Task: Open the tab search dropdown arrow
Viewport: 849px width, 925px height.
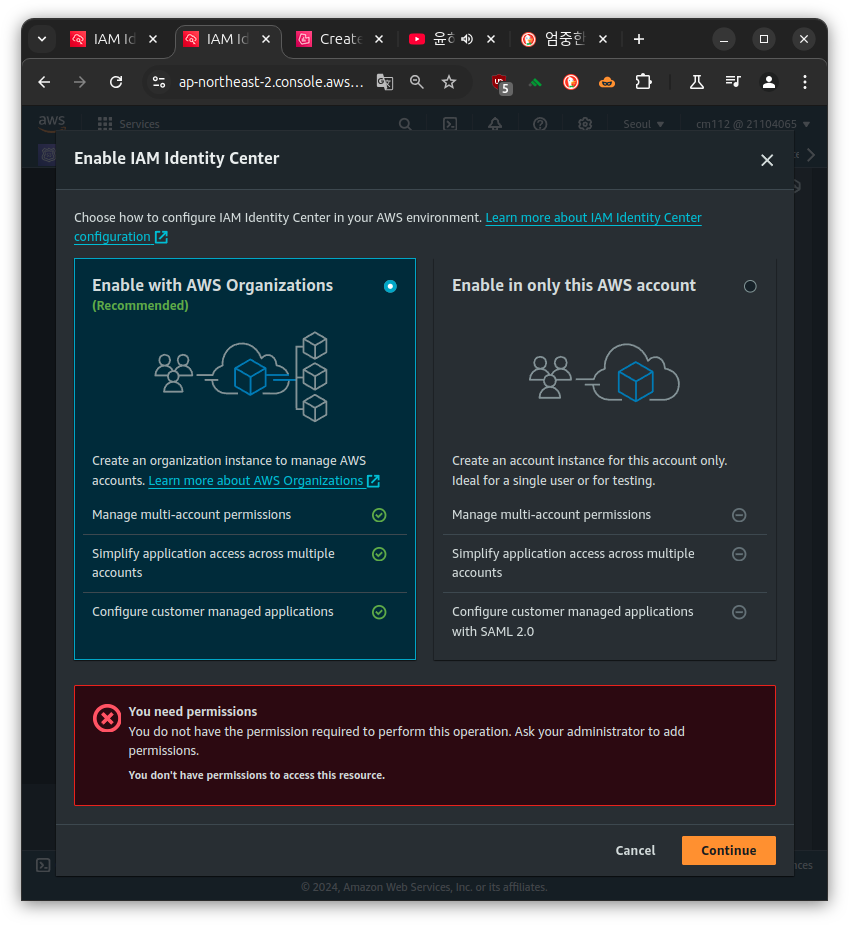Action: [x=42, y=39]
